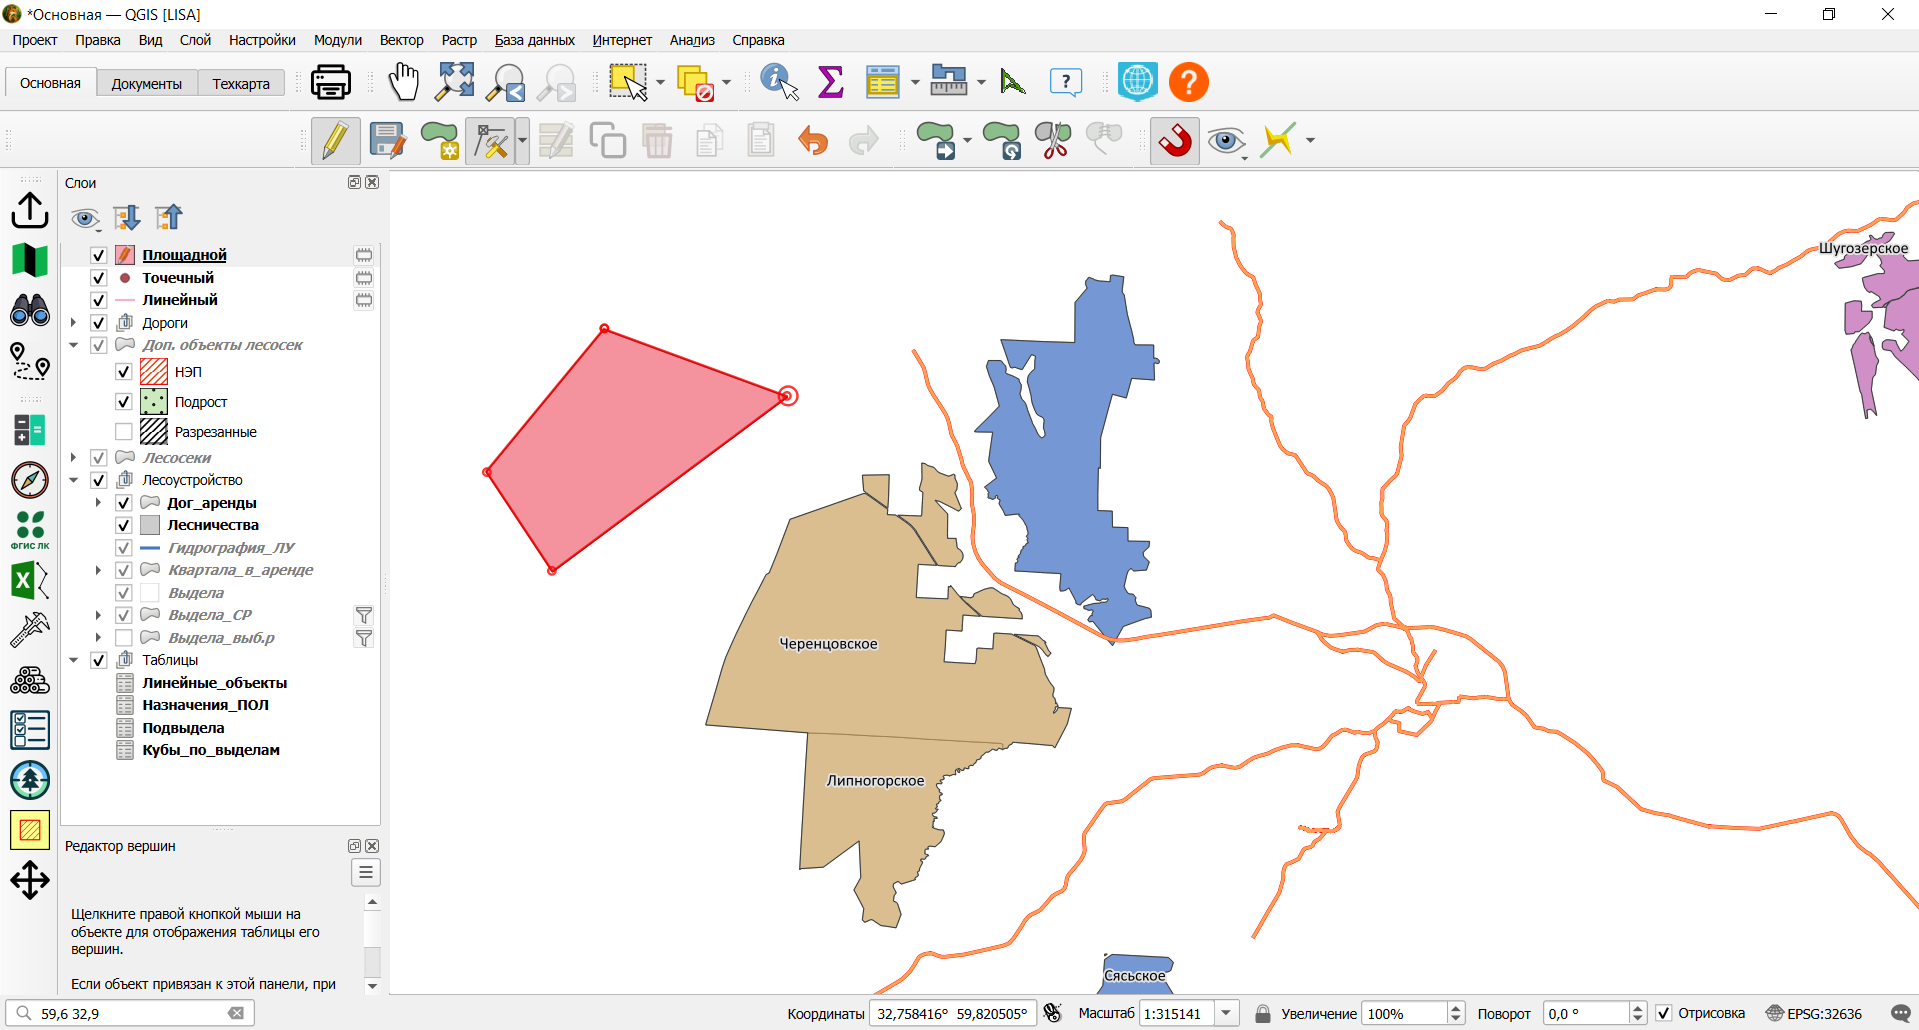This screenshot has width=1919, height=1030.
Task: Enable the Разрезанные layer checkbox
Action: point(124,432)
